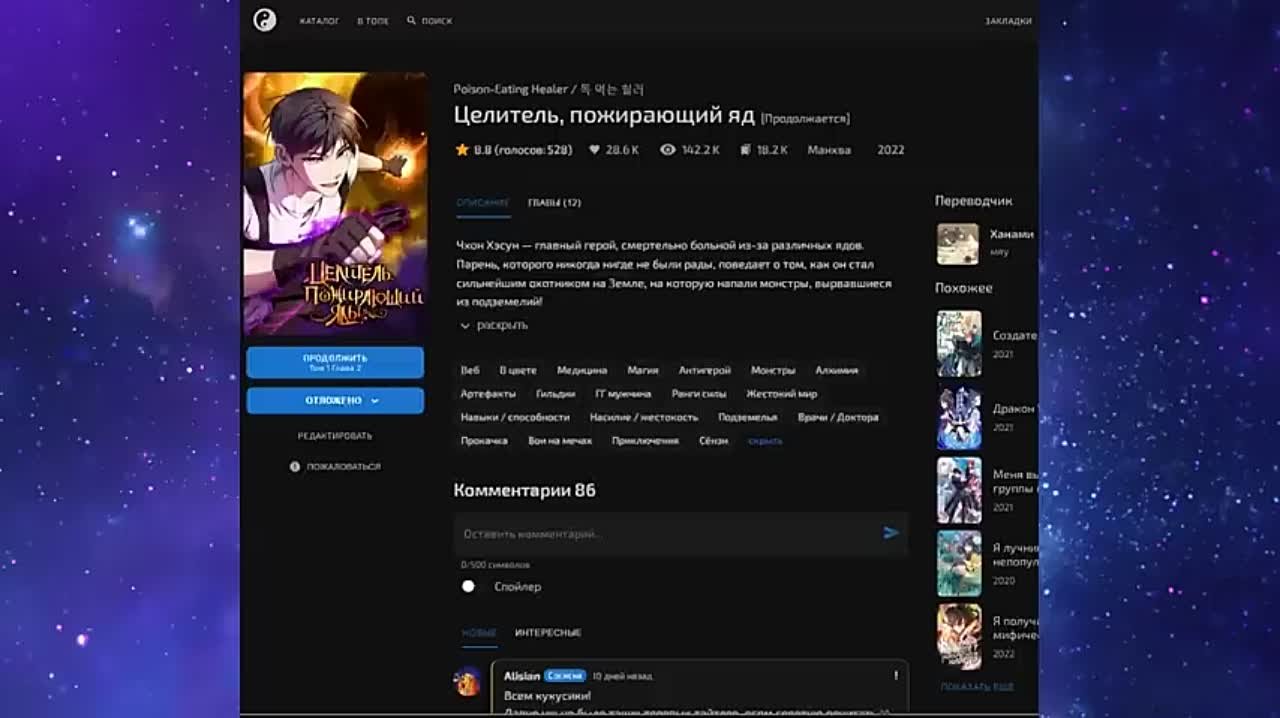Click the Сёнэн tag
This screenshot has width=1280, height=718.
pyautogui.click(x=714, y=441)
